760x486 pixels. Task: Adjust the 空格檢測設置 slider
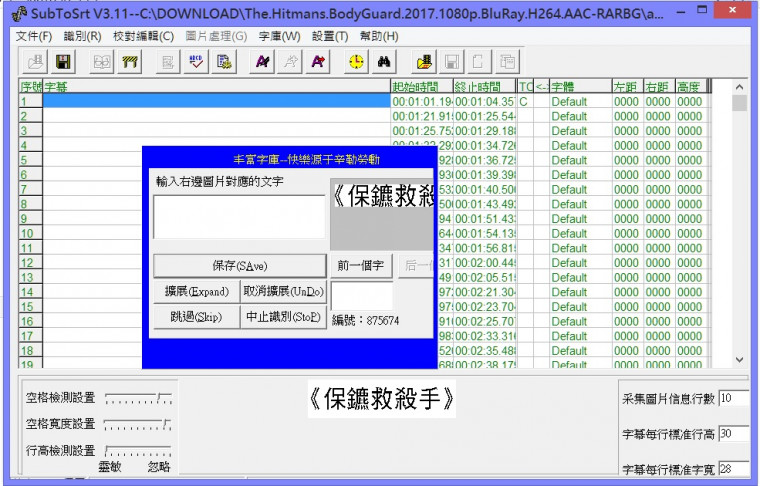[x=138, y=398]
